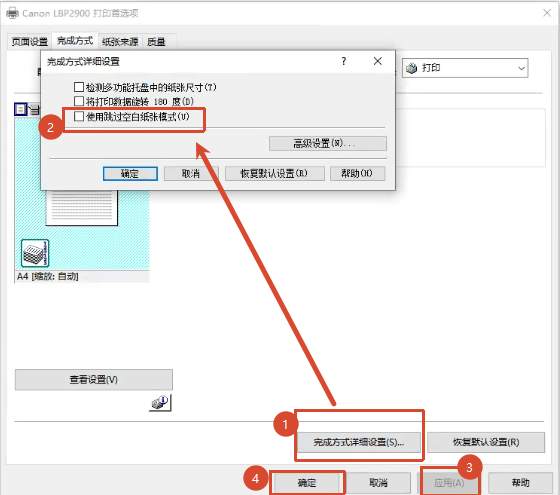Toggle 将打印数据旋转 180 度 checkbox
Image resolution: width=560 pixels, height=495 pixels.
point(79,101)
